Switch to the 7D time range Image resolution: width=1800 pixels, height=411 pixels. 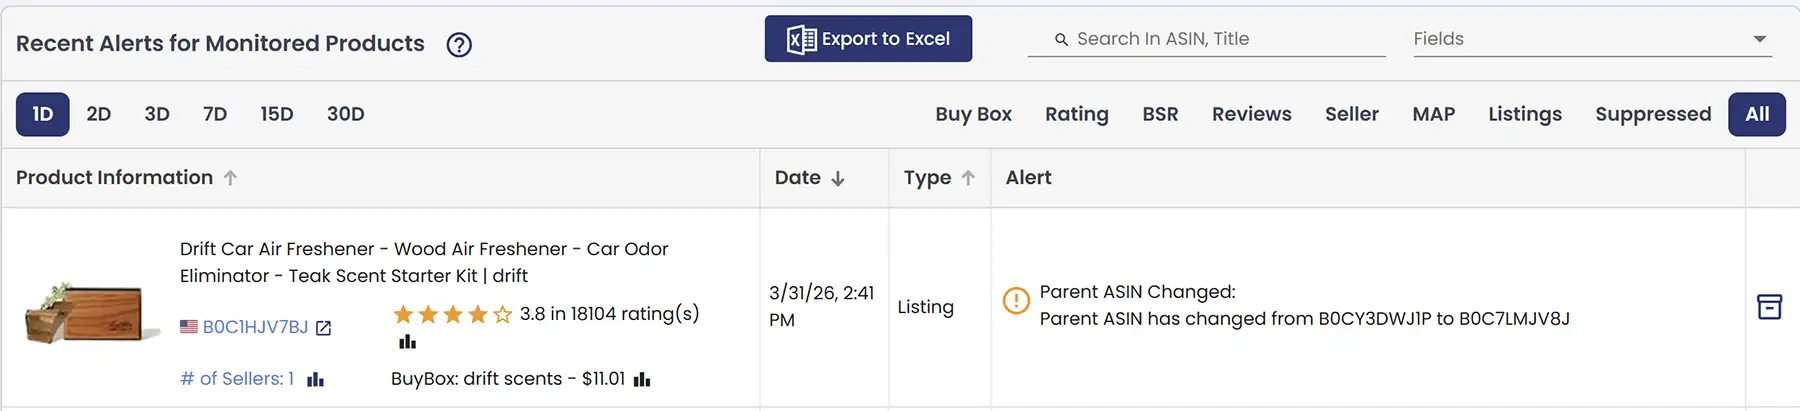coord(215,114)
